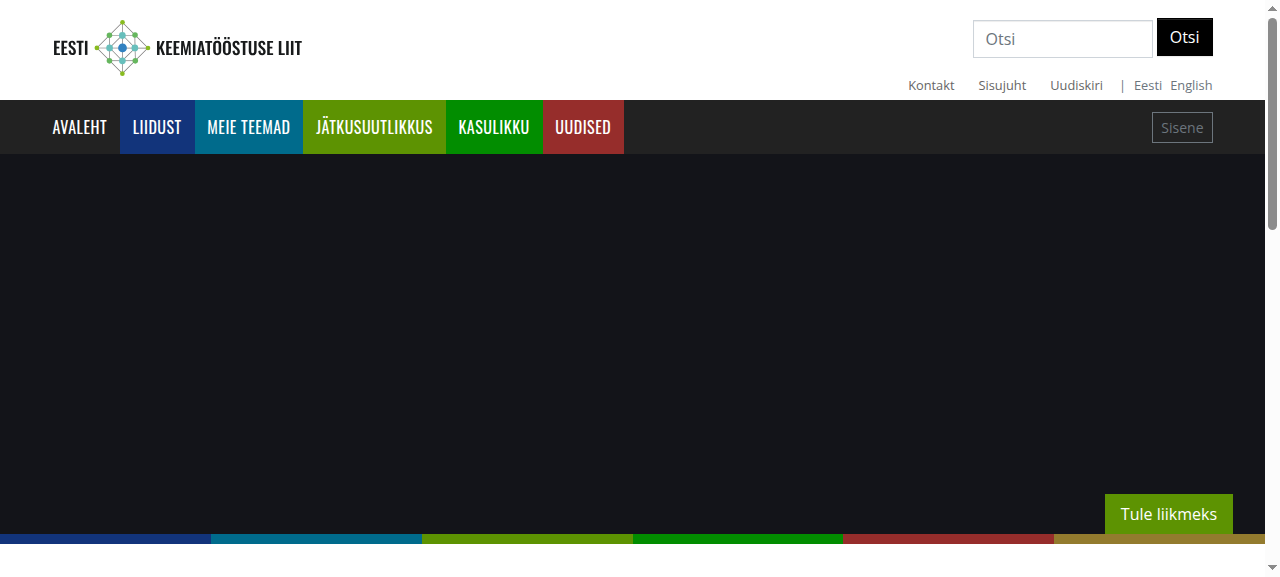Open the Jätkusuutlikkus menu item
Screen dimensions: 1280x577
[374, 127]
